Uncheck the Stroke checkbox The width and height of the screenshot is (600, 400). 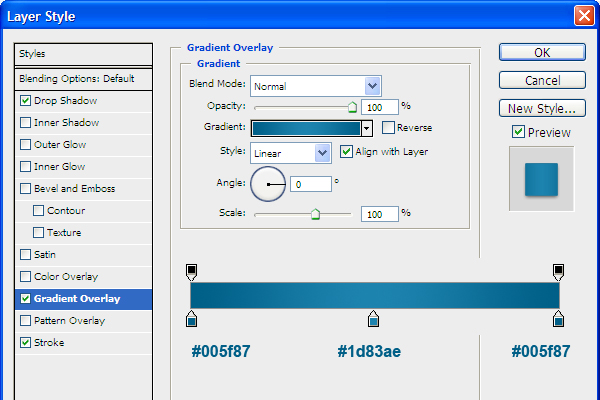25,343
